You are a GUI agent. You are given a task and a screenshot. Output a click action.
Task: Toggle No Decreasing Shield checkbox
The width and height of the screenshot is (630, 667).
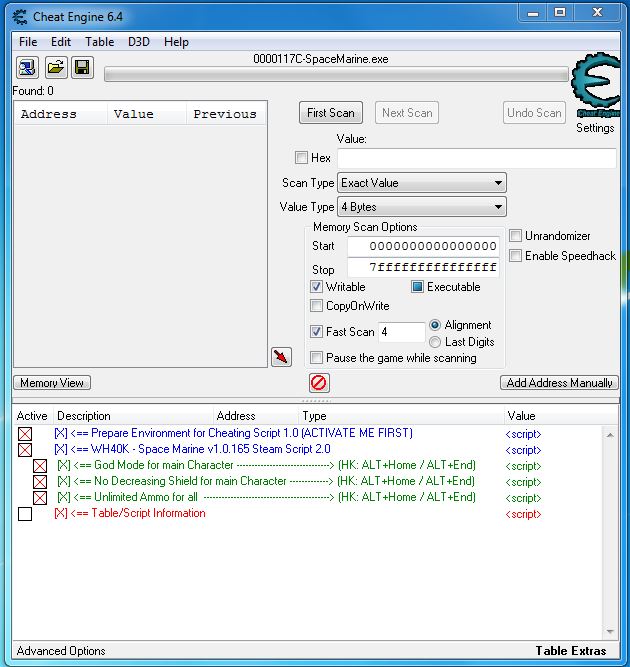tap(40, 482)
